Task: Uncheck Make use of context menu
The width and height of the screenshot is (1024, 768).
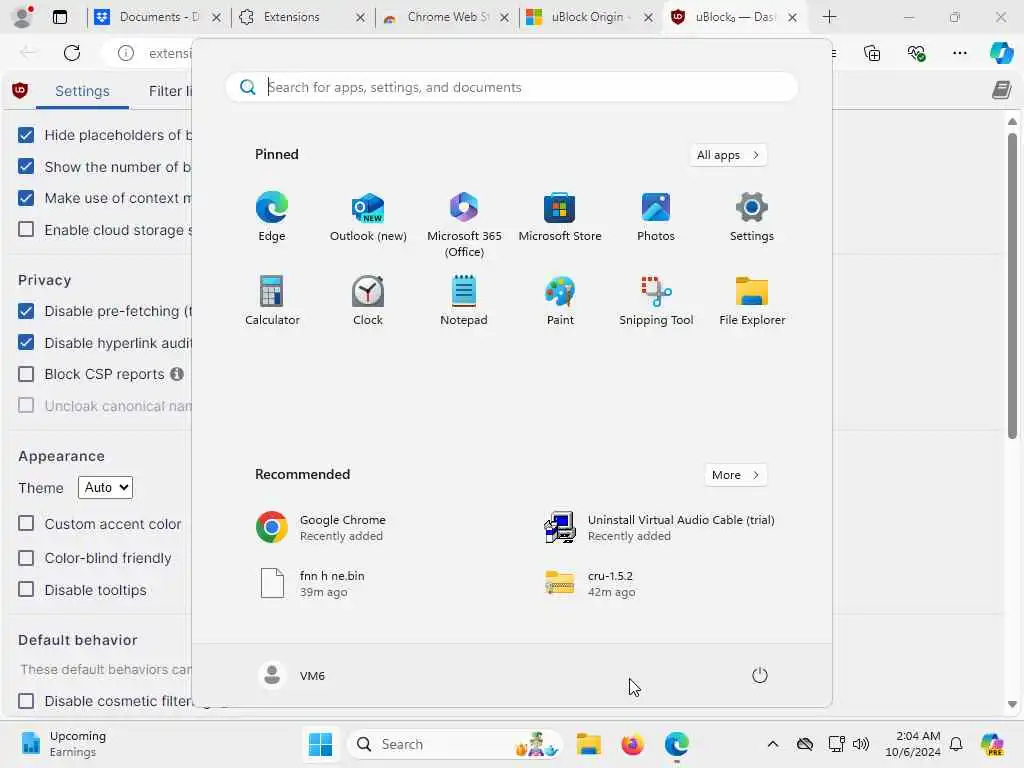Action: pos(26,198)
